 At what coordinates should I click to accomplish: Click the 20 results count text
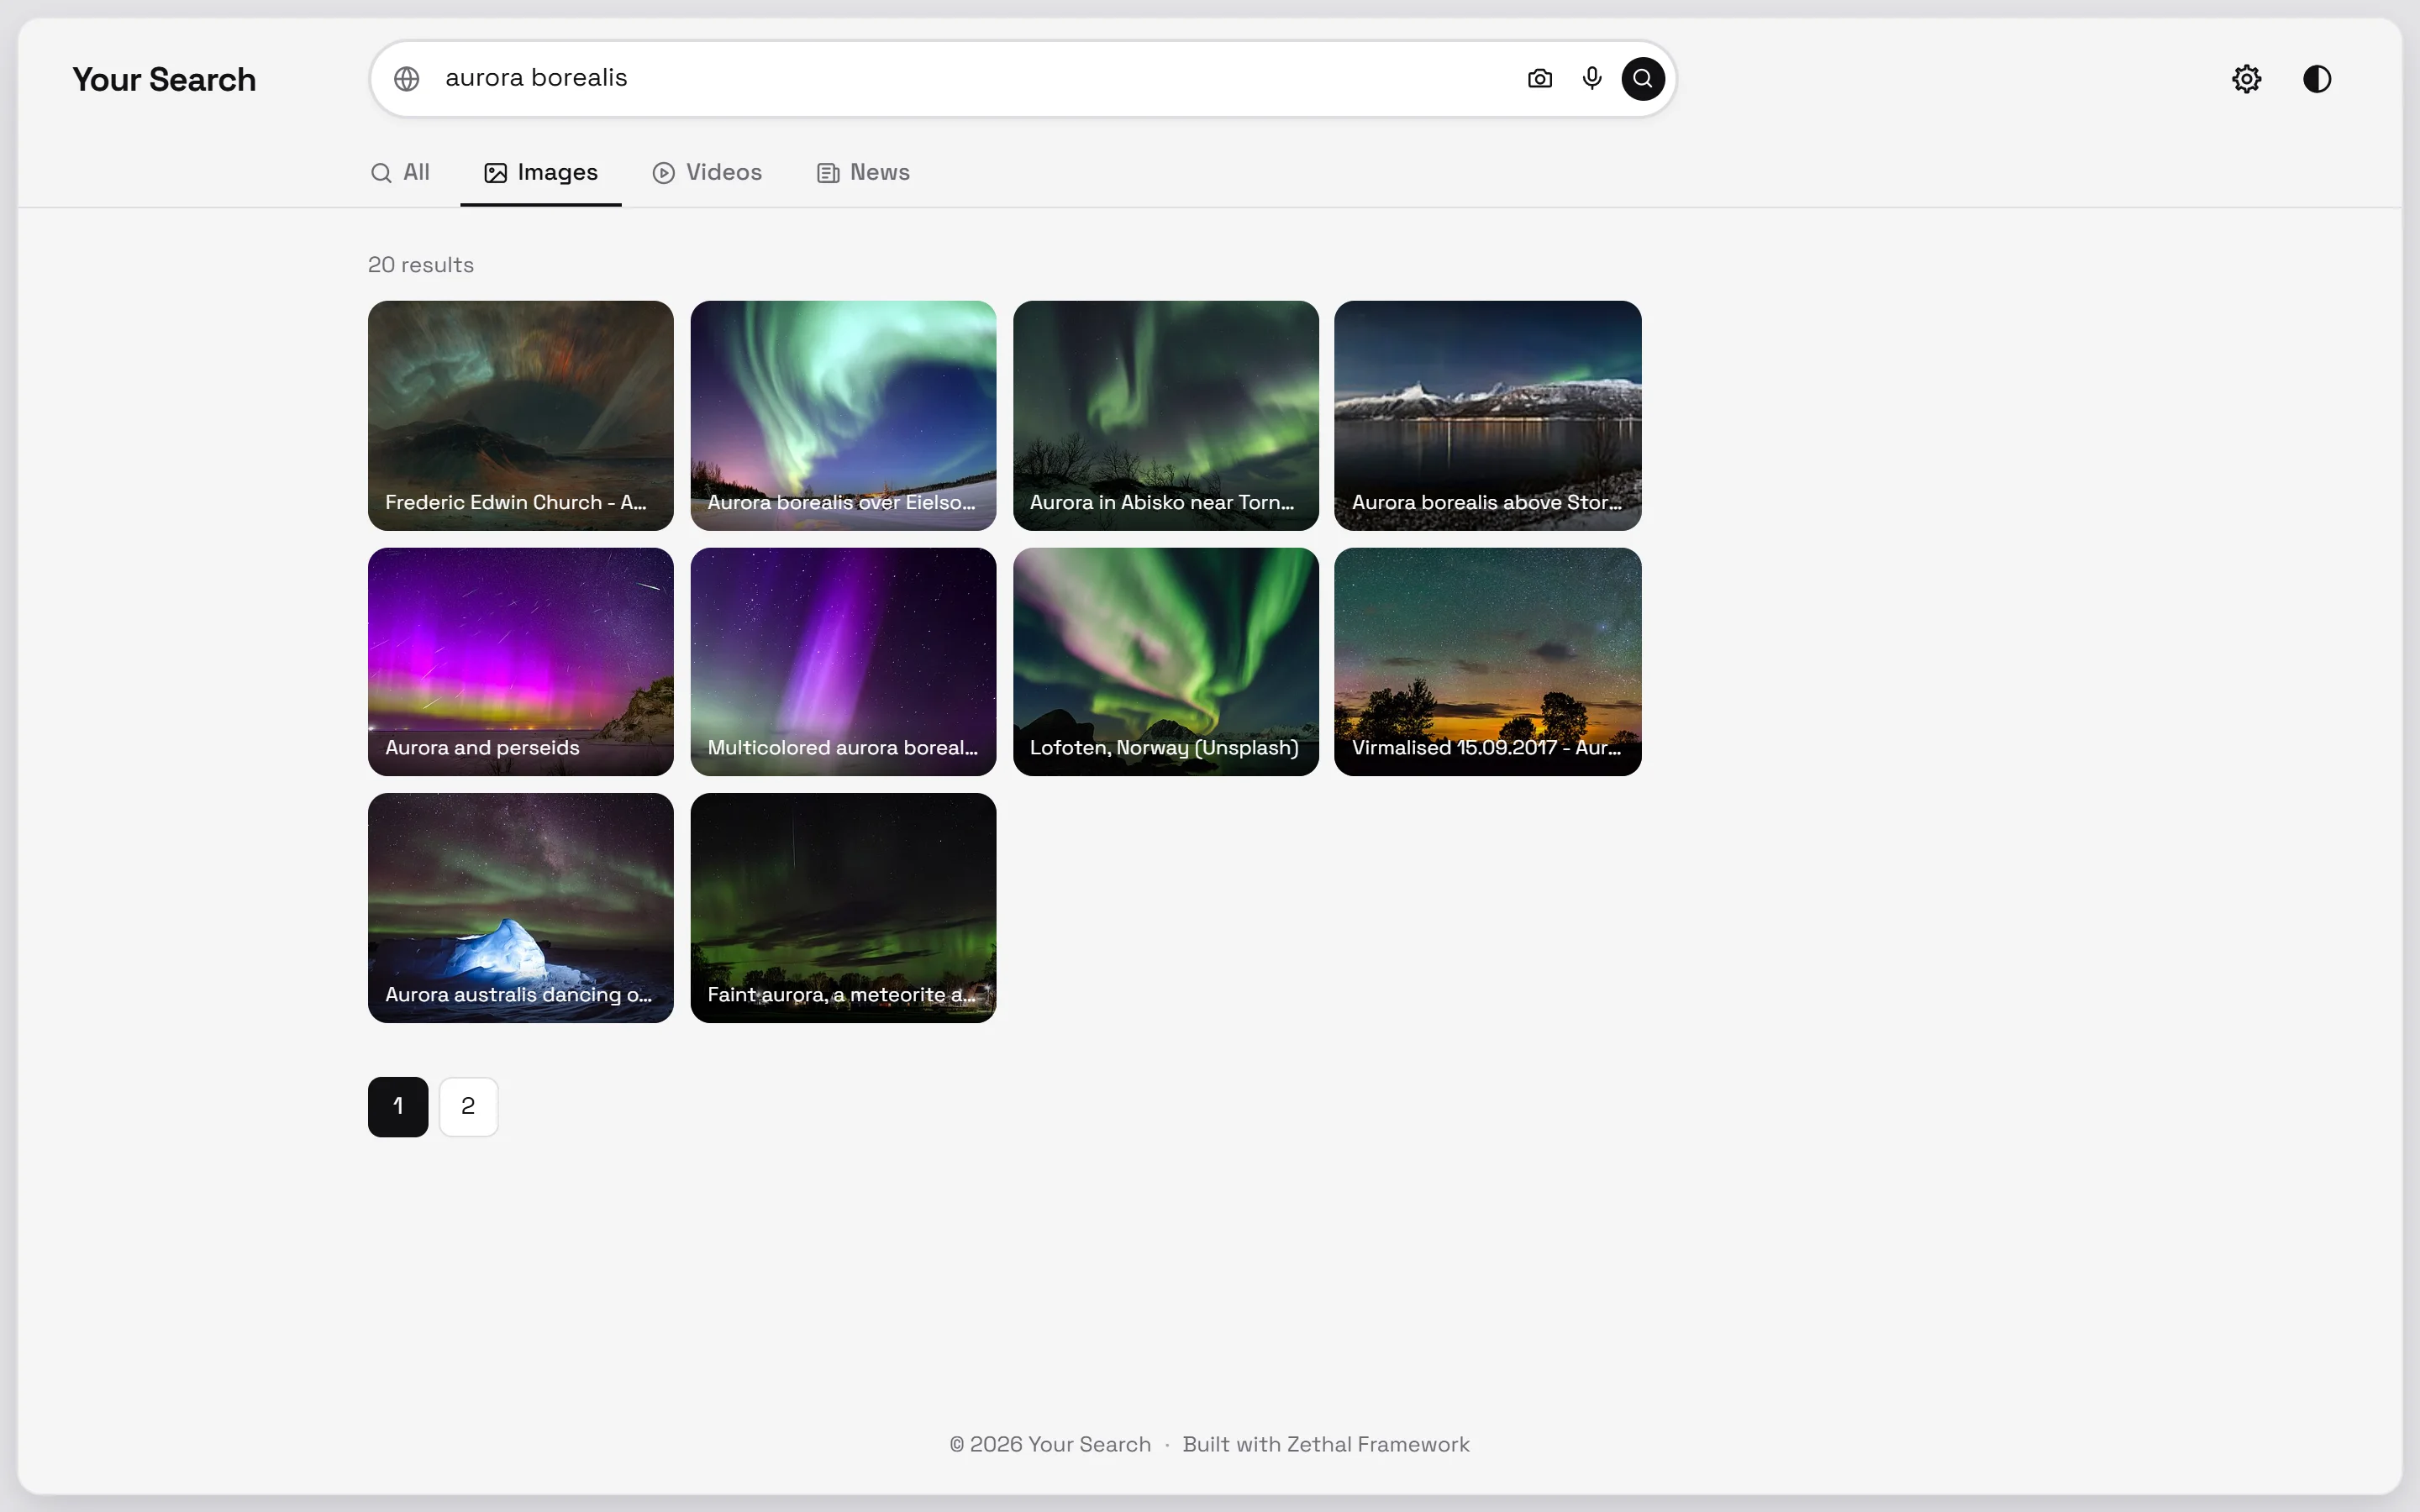coord(421,265)
